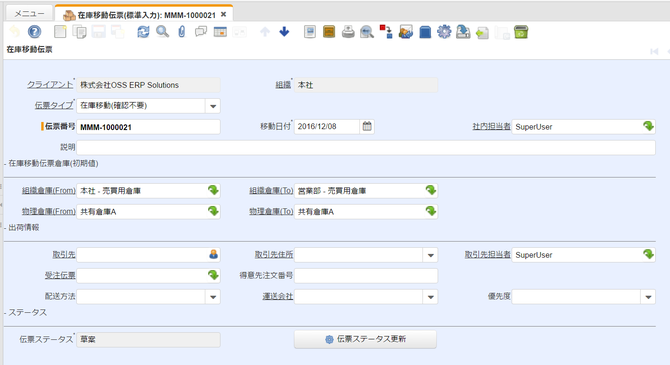This screenshot has height=365, width=670.
Task: Click the 受注伝票 label link
Action: pos(60,276)
